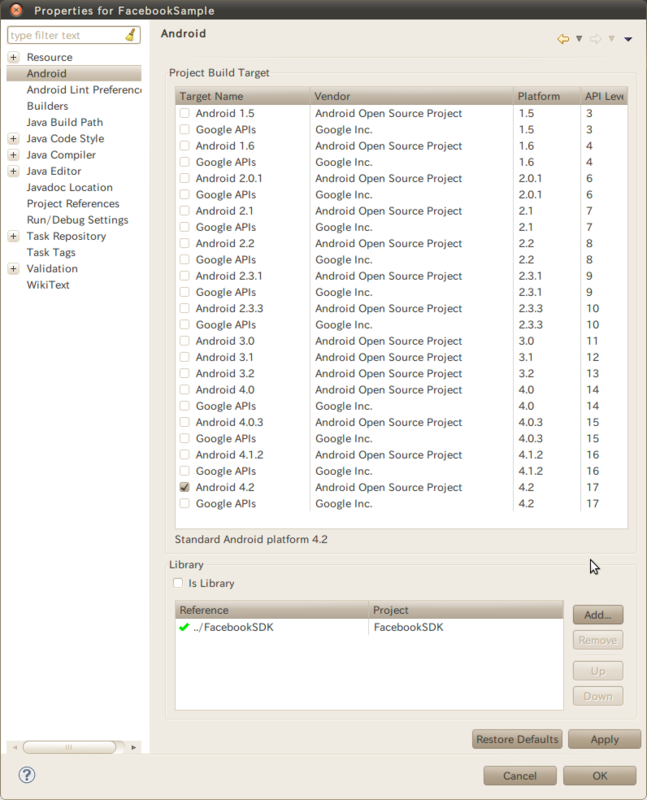Screen dimensions: 647x800
Task: Sort by Vendor column header
Action: click(x=411, y=96)
